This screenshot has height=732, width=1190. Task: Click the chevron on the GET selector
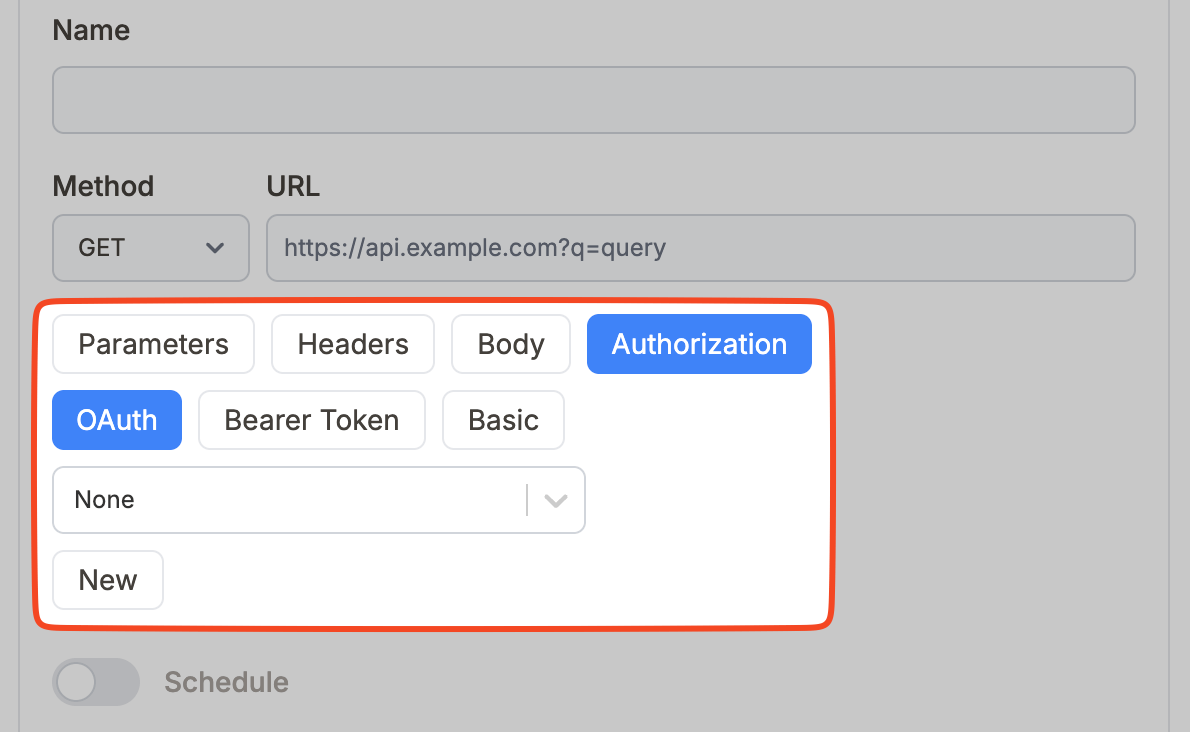pos(214,248)
